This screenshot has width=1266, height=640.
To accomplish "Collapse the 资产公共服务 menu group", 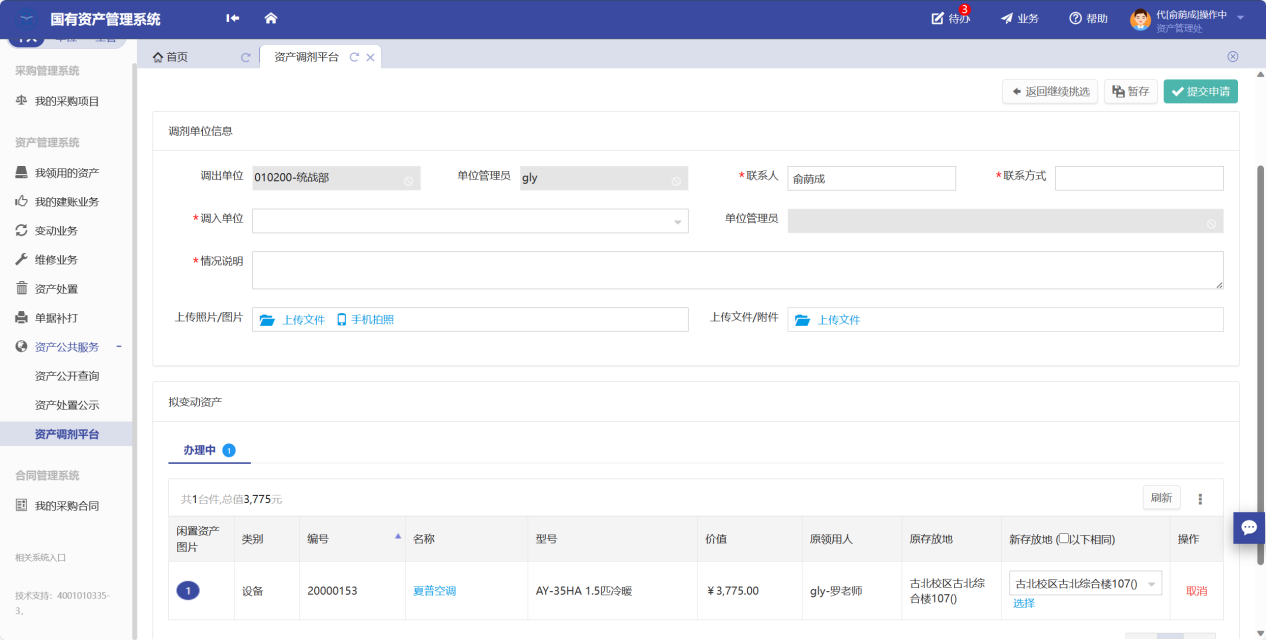I will tap(119, 347).
